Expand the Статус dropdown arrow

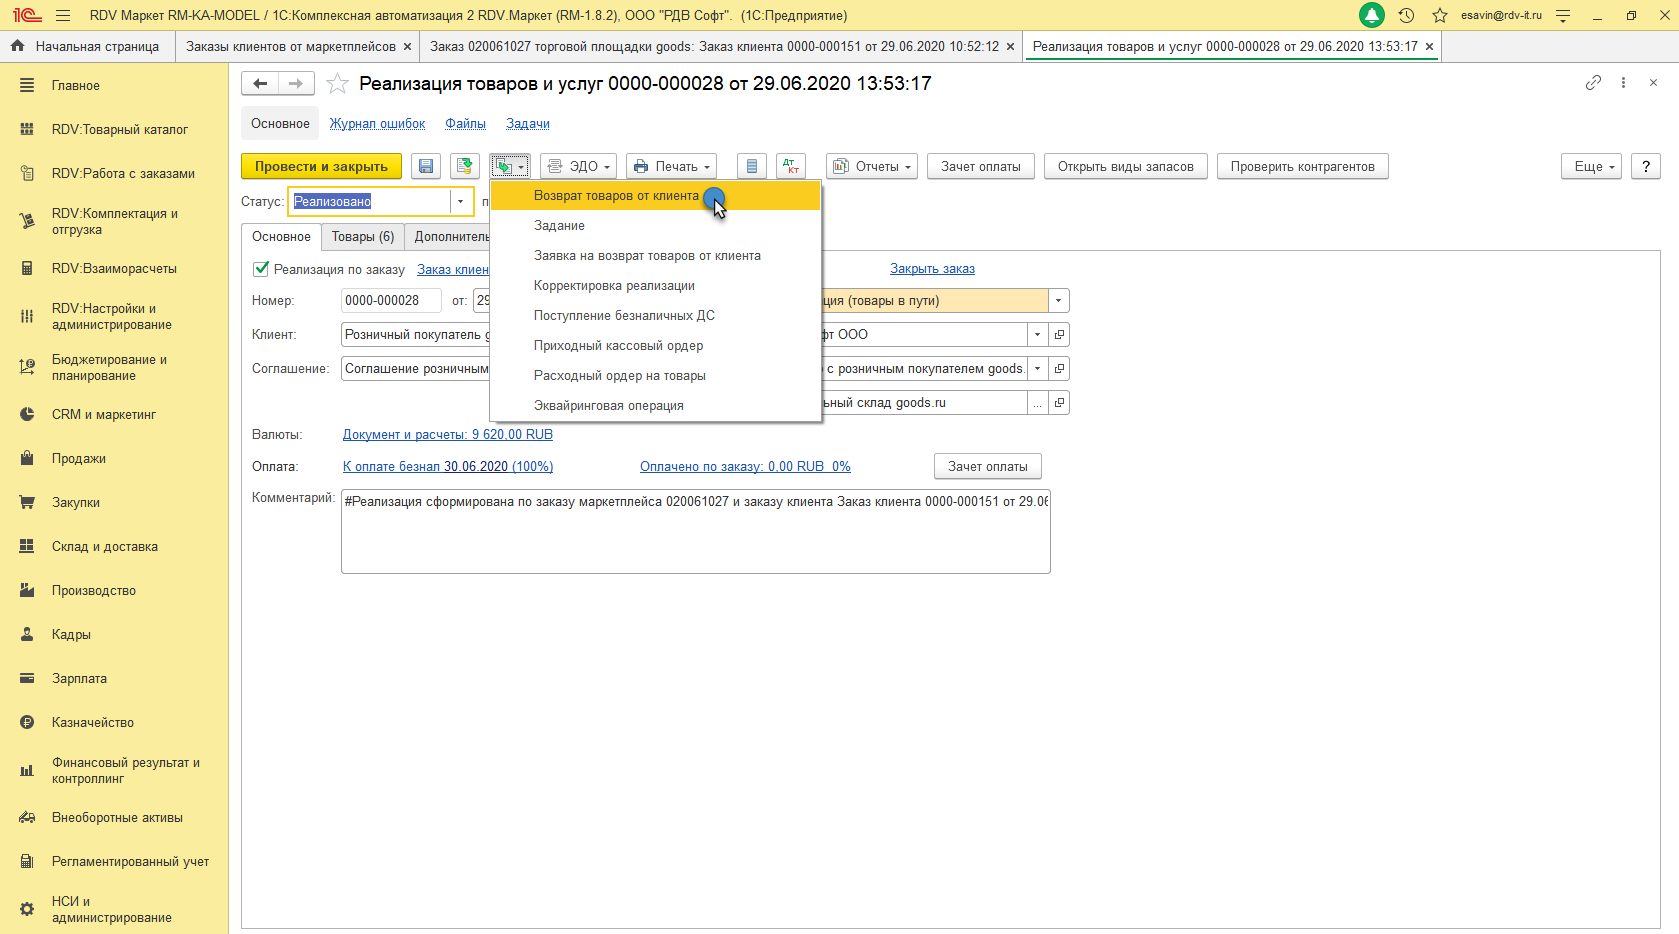tap(460, 202)
